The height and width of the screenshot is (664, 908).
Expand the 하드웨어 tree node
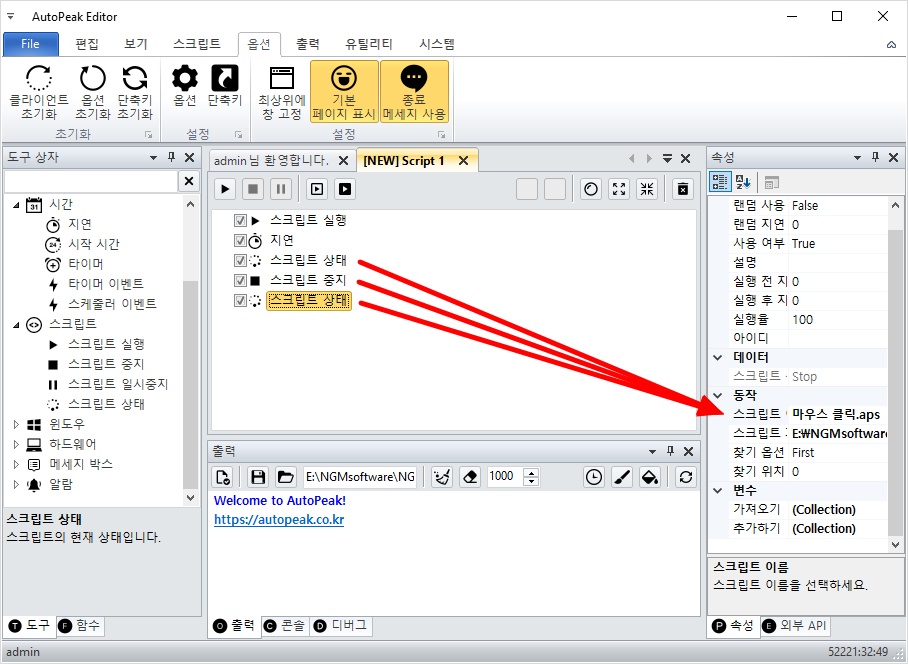16,445
